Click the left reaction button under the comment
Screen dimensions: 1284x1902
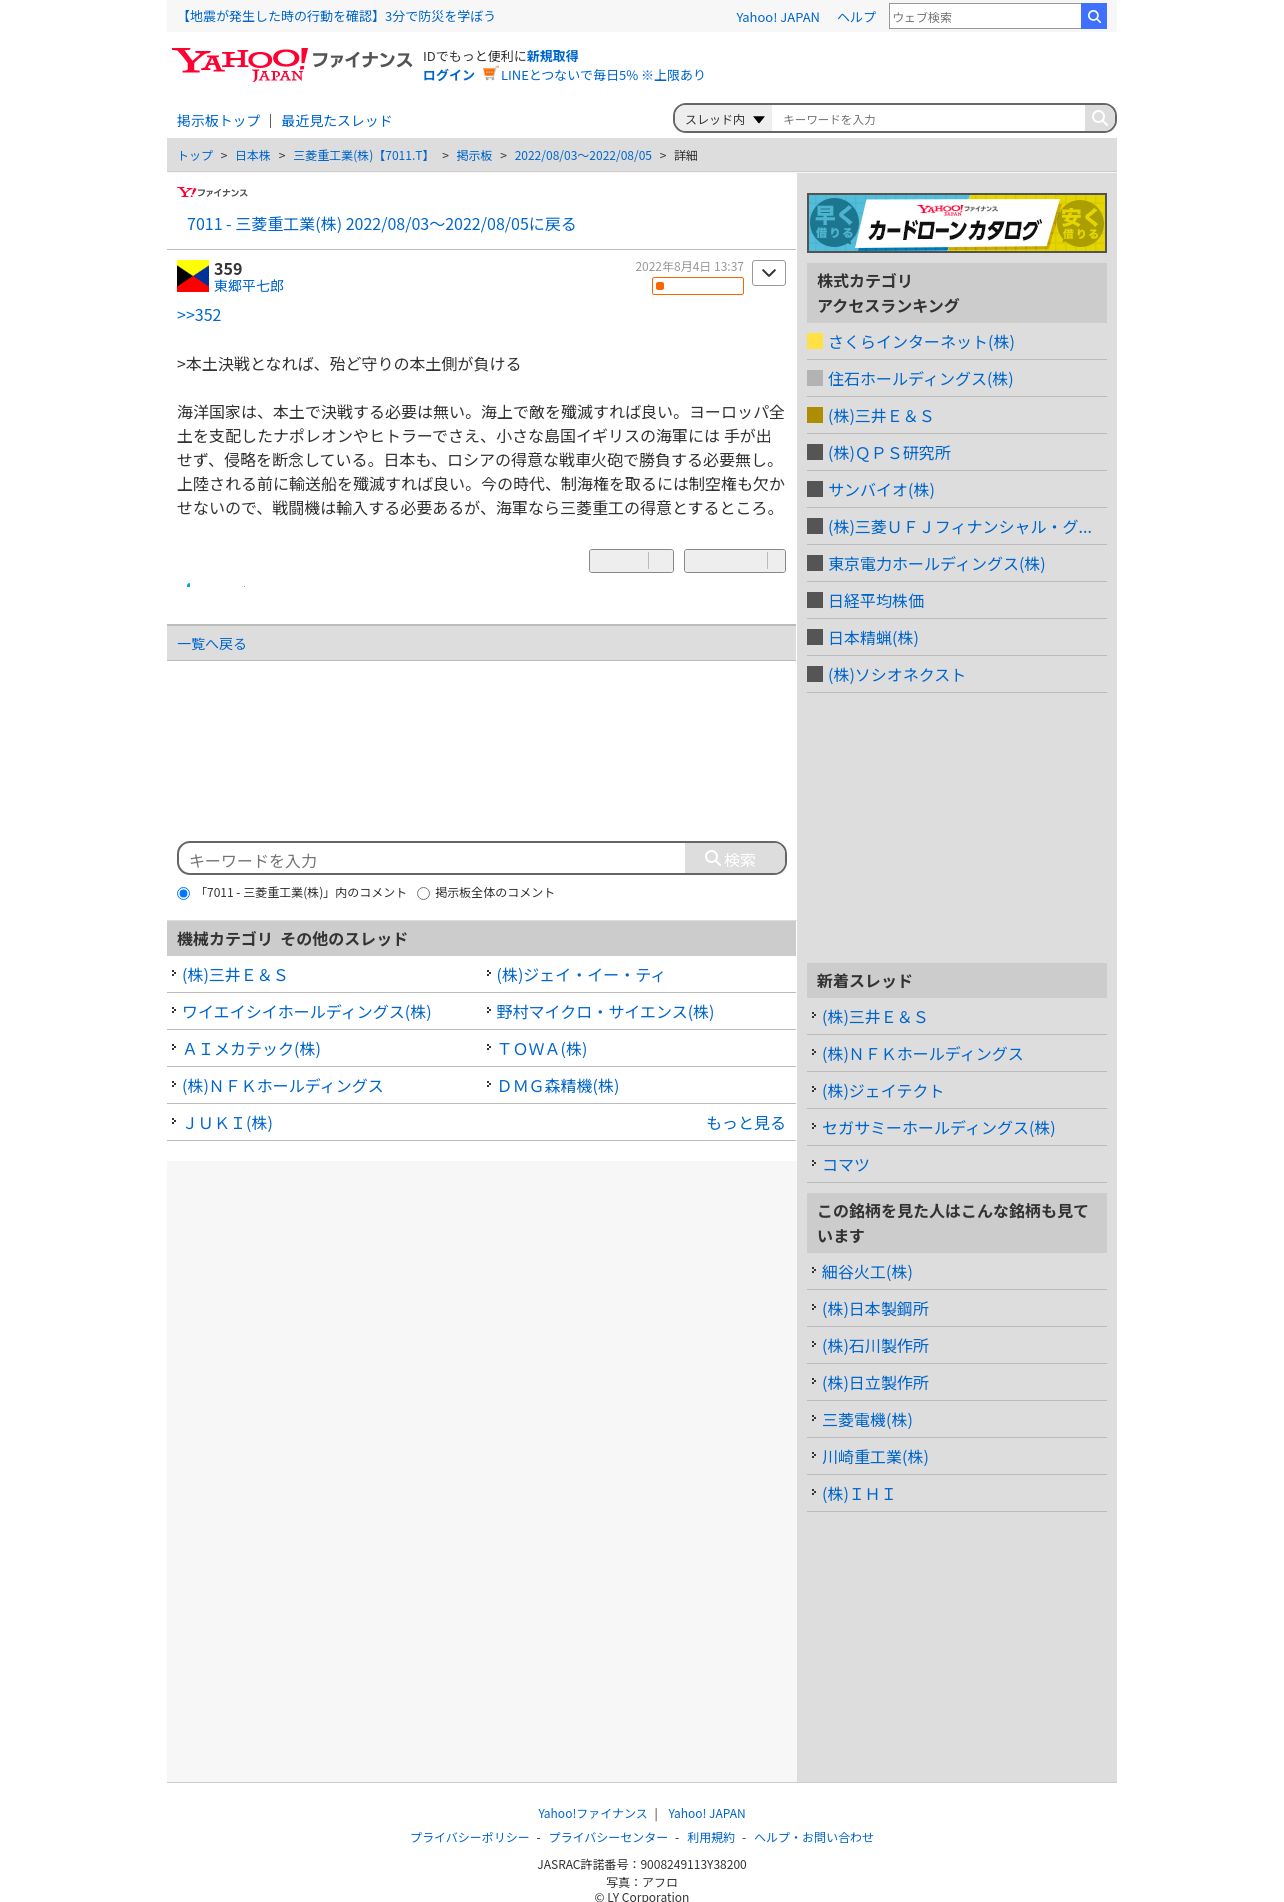(x=631, y=561)
